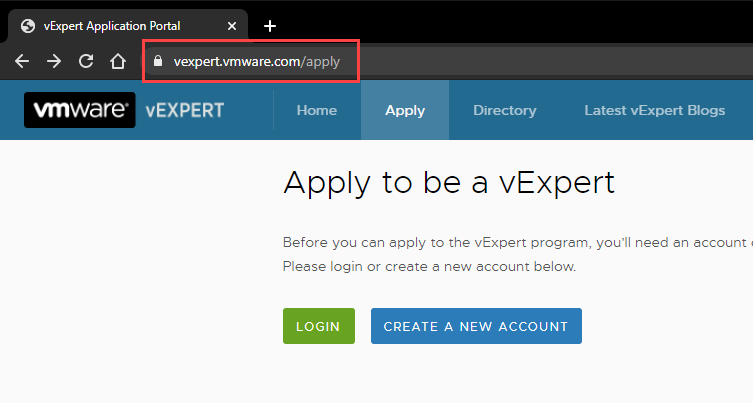Open the Directory navigation item

pyautogui.click(x=505, y=110)
